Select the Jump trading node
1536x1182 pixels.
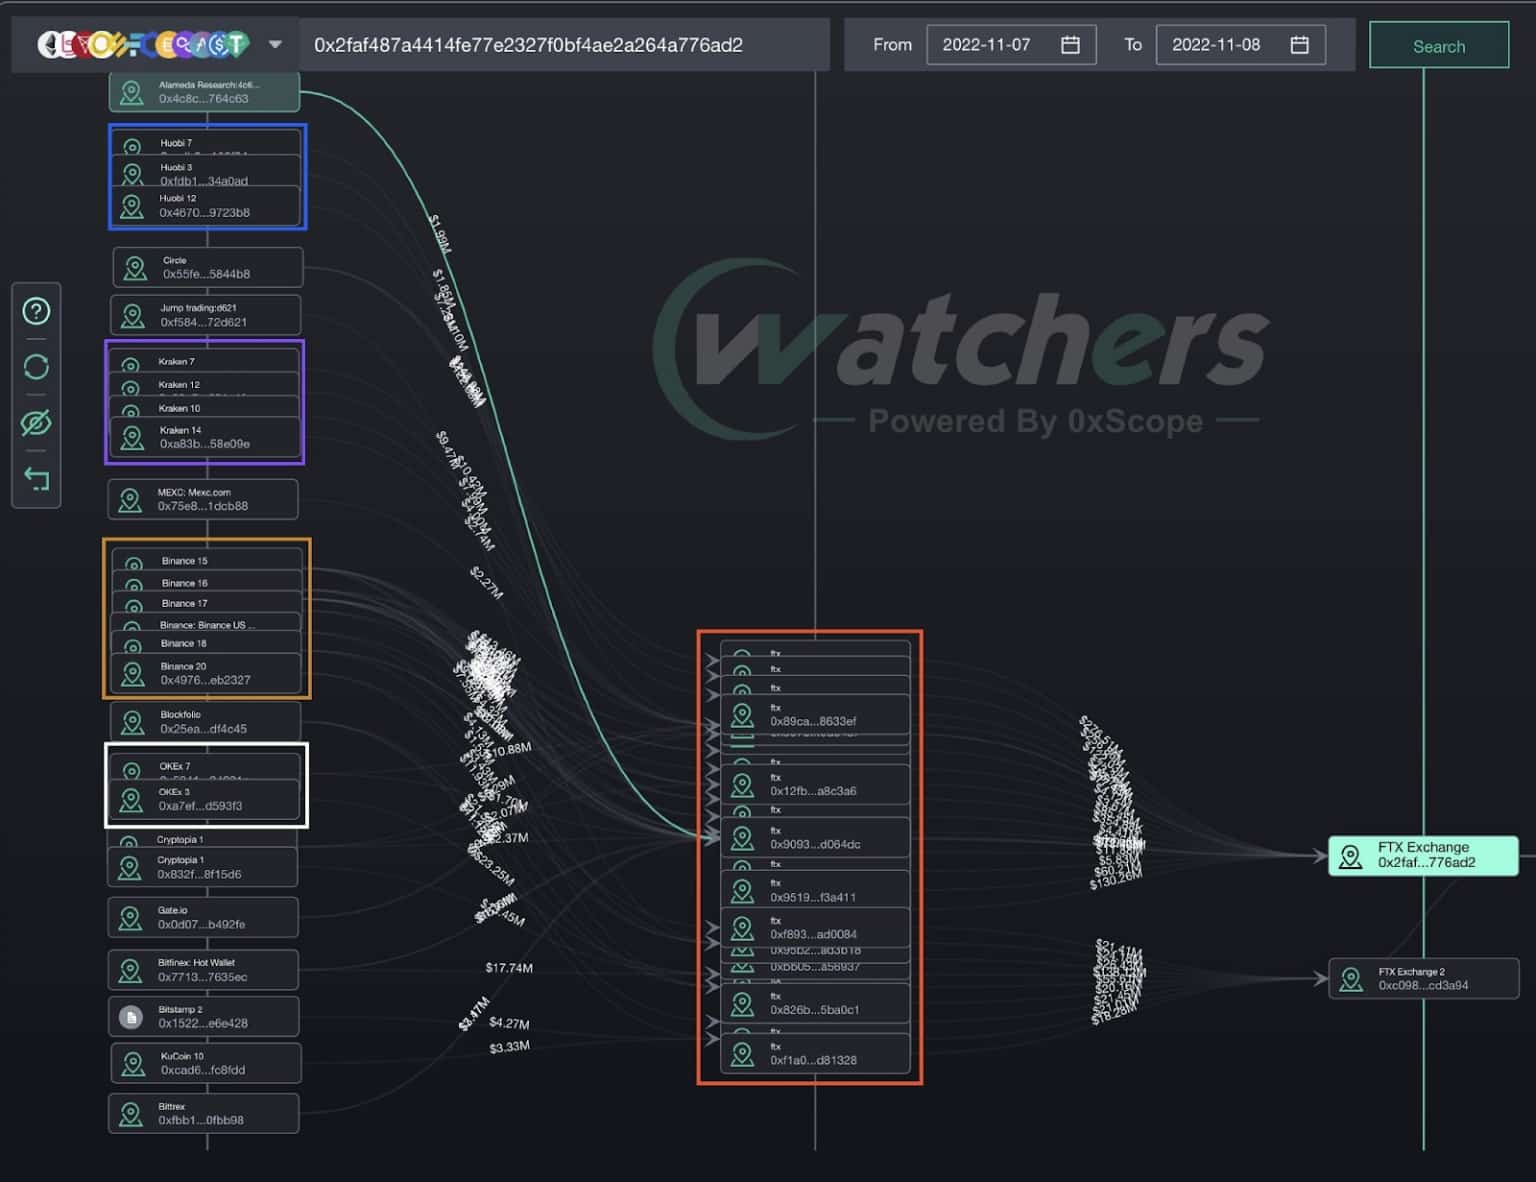205,315
